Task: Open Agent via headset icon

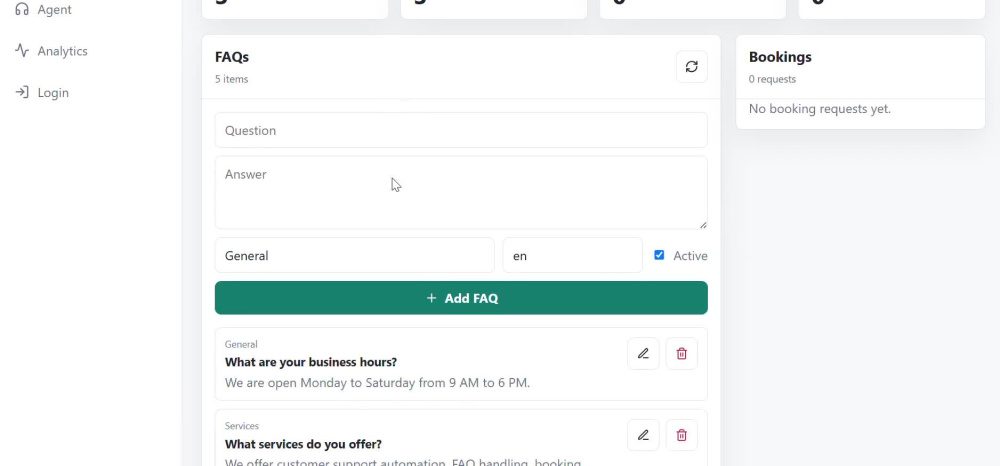Action: point(22,10)
